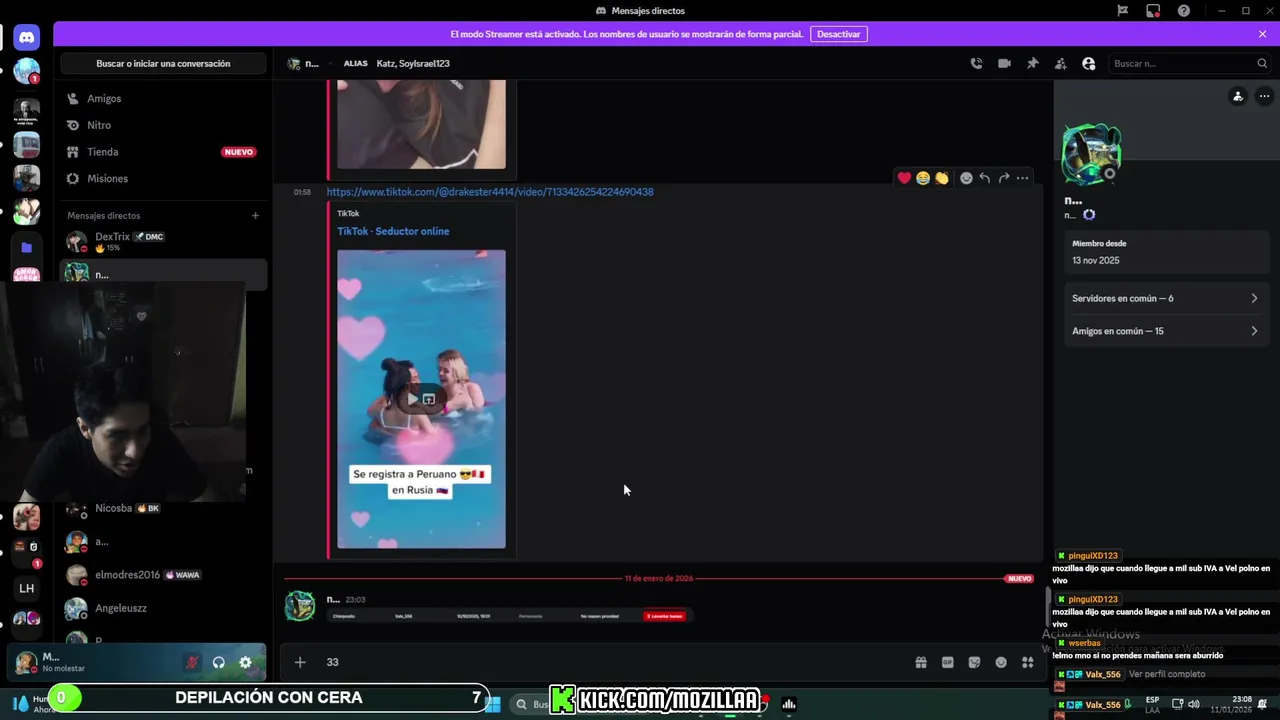Click friend status icon in profile panel
1280x720 pixels.
(1238, 96)
